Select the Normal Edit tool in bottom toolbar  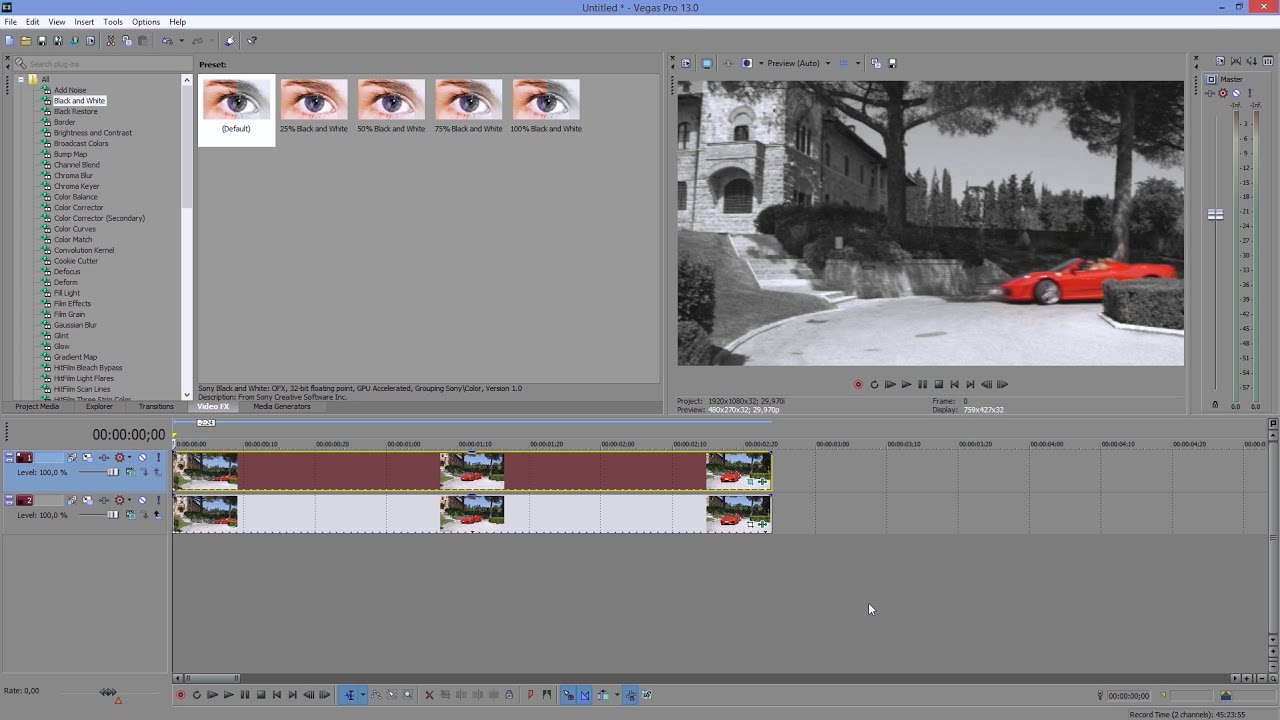(x=349, y=695)
